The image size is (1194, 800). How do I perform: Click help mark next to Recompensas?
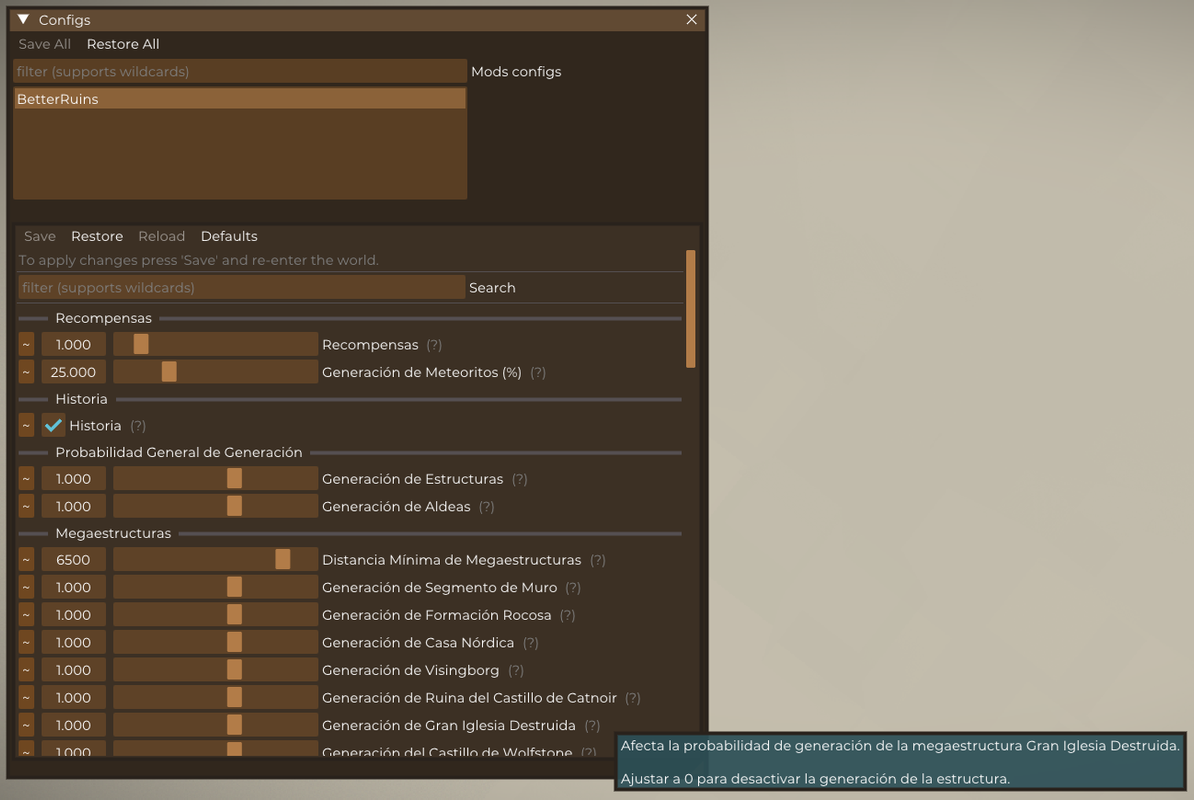pos(434,345)
